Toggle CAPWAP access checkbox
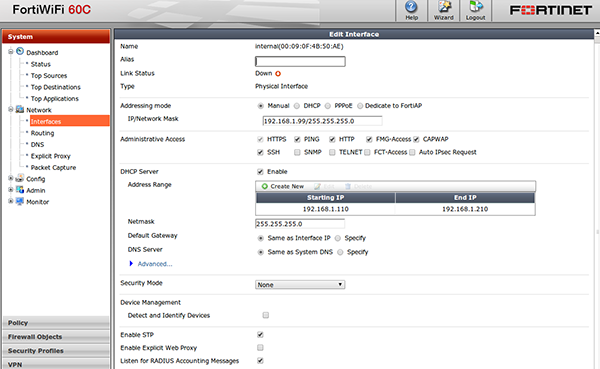The height and width of the screenshot is (369, 600). pyautogui.click(x=416, y=139)
